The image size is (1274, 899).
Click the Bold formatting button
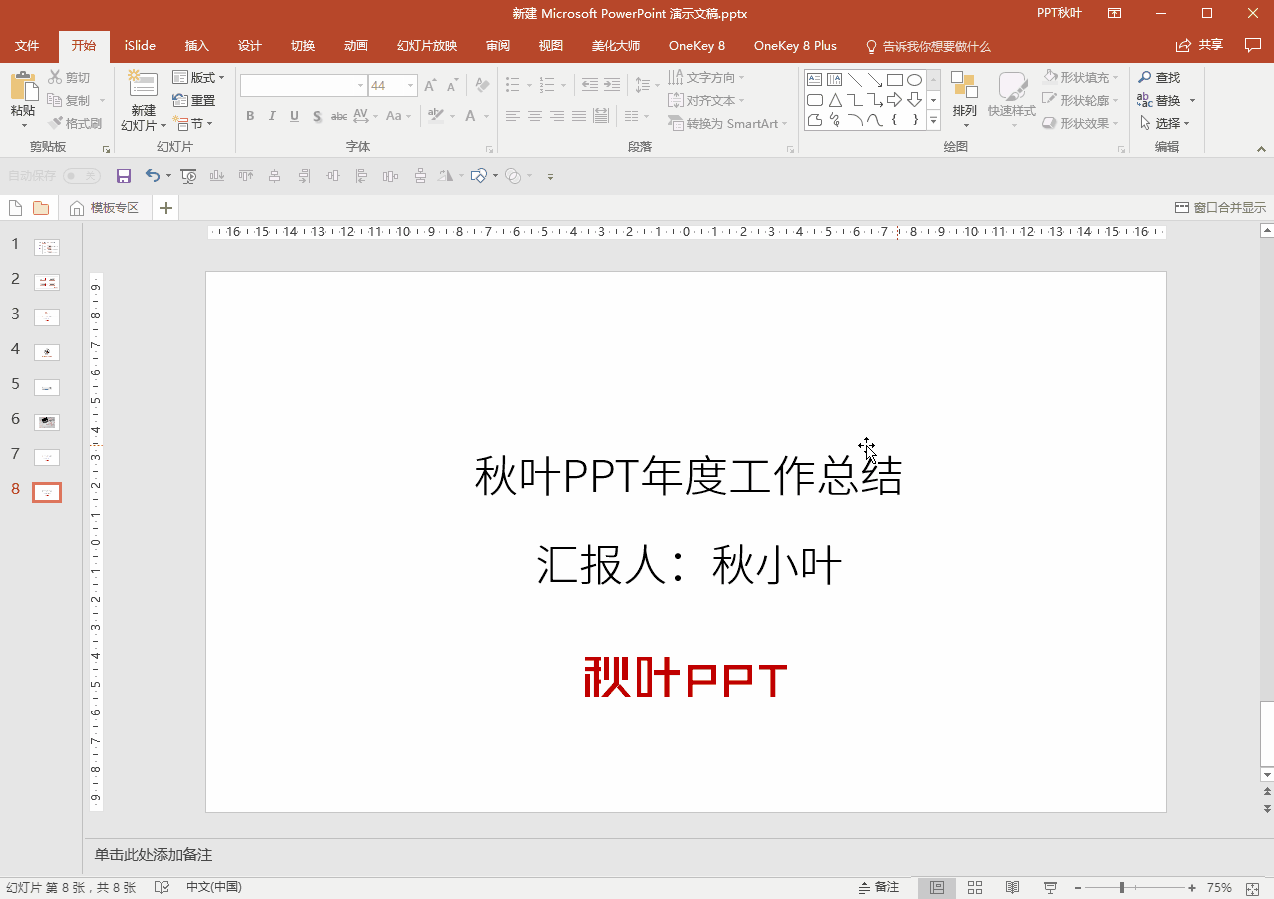[x=250, y=116]
